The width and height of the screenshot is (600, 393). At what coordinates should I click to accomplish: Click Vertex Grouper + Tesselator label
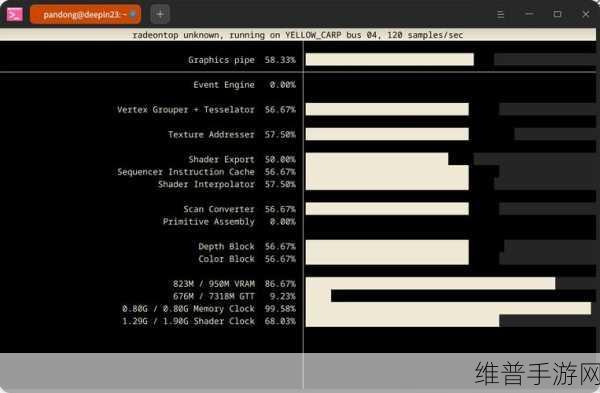(186, 110)
